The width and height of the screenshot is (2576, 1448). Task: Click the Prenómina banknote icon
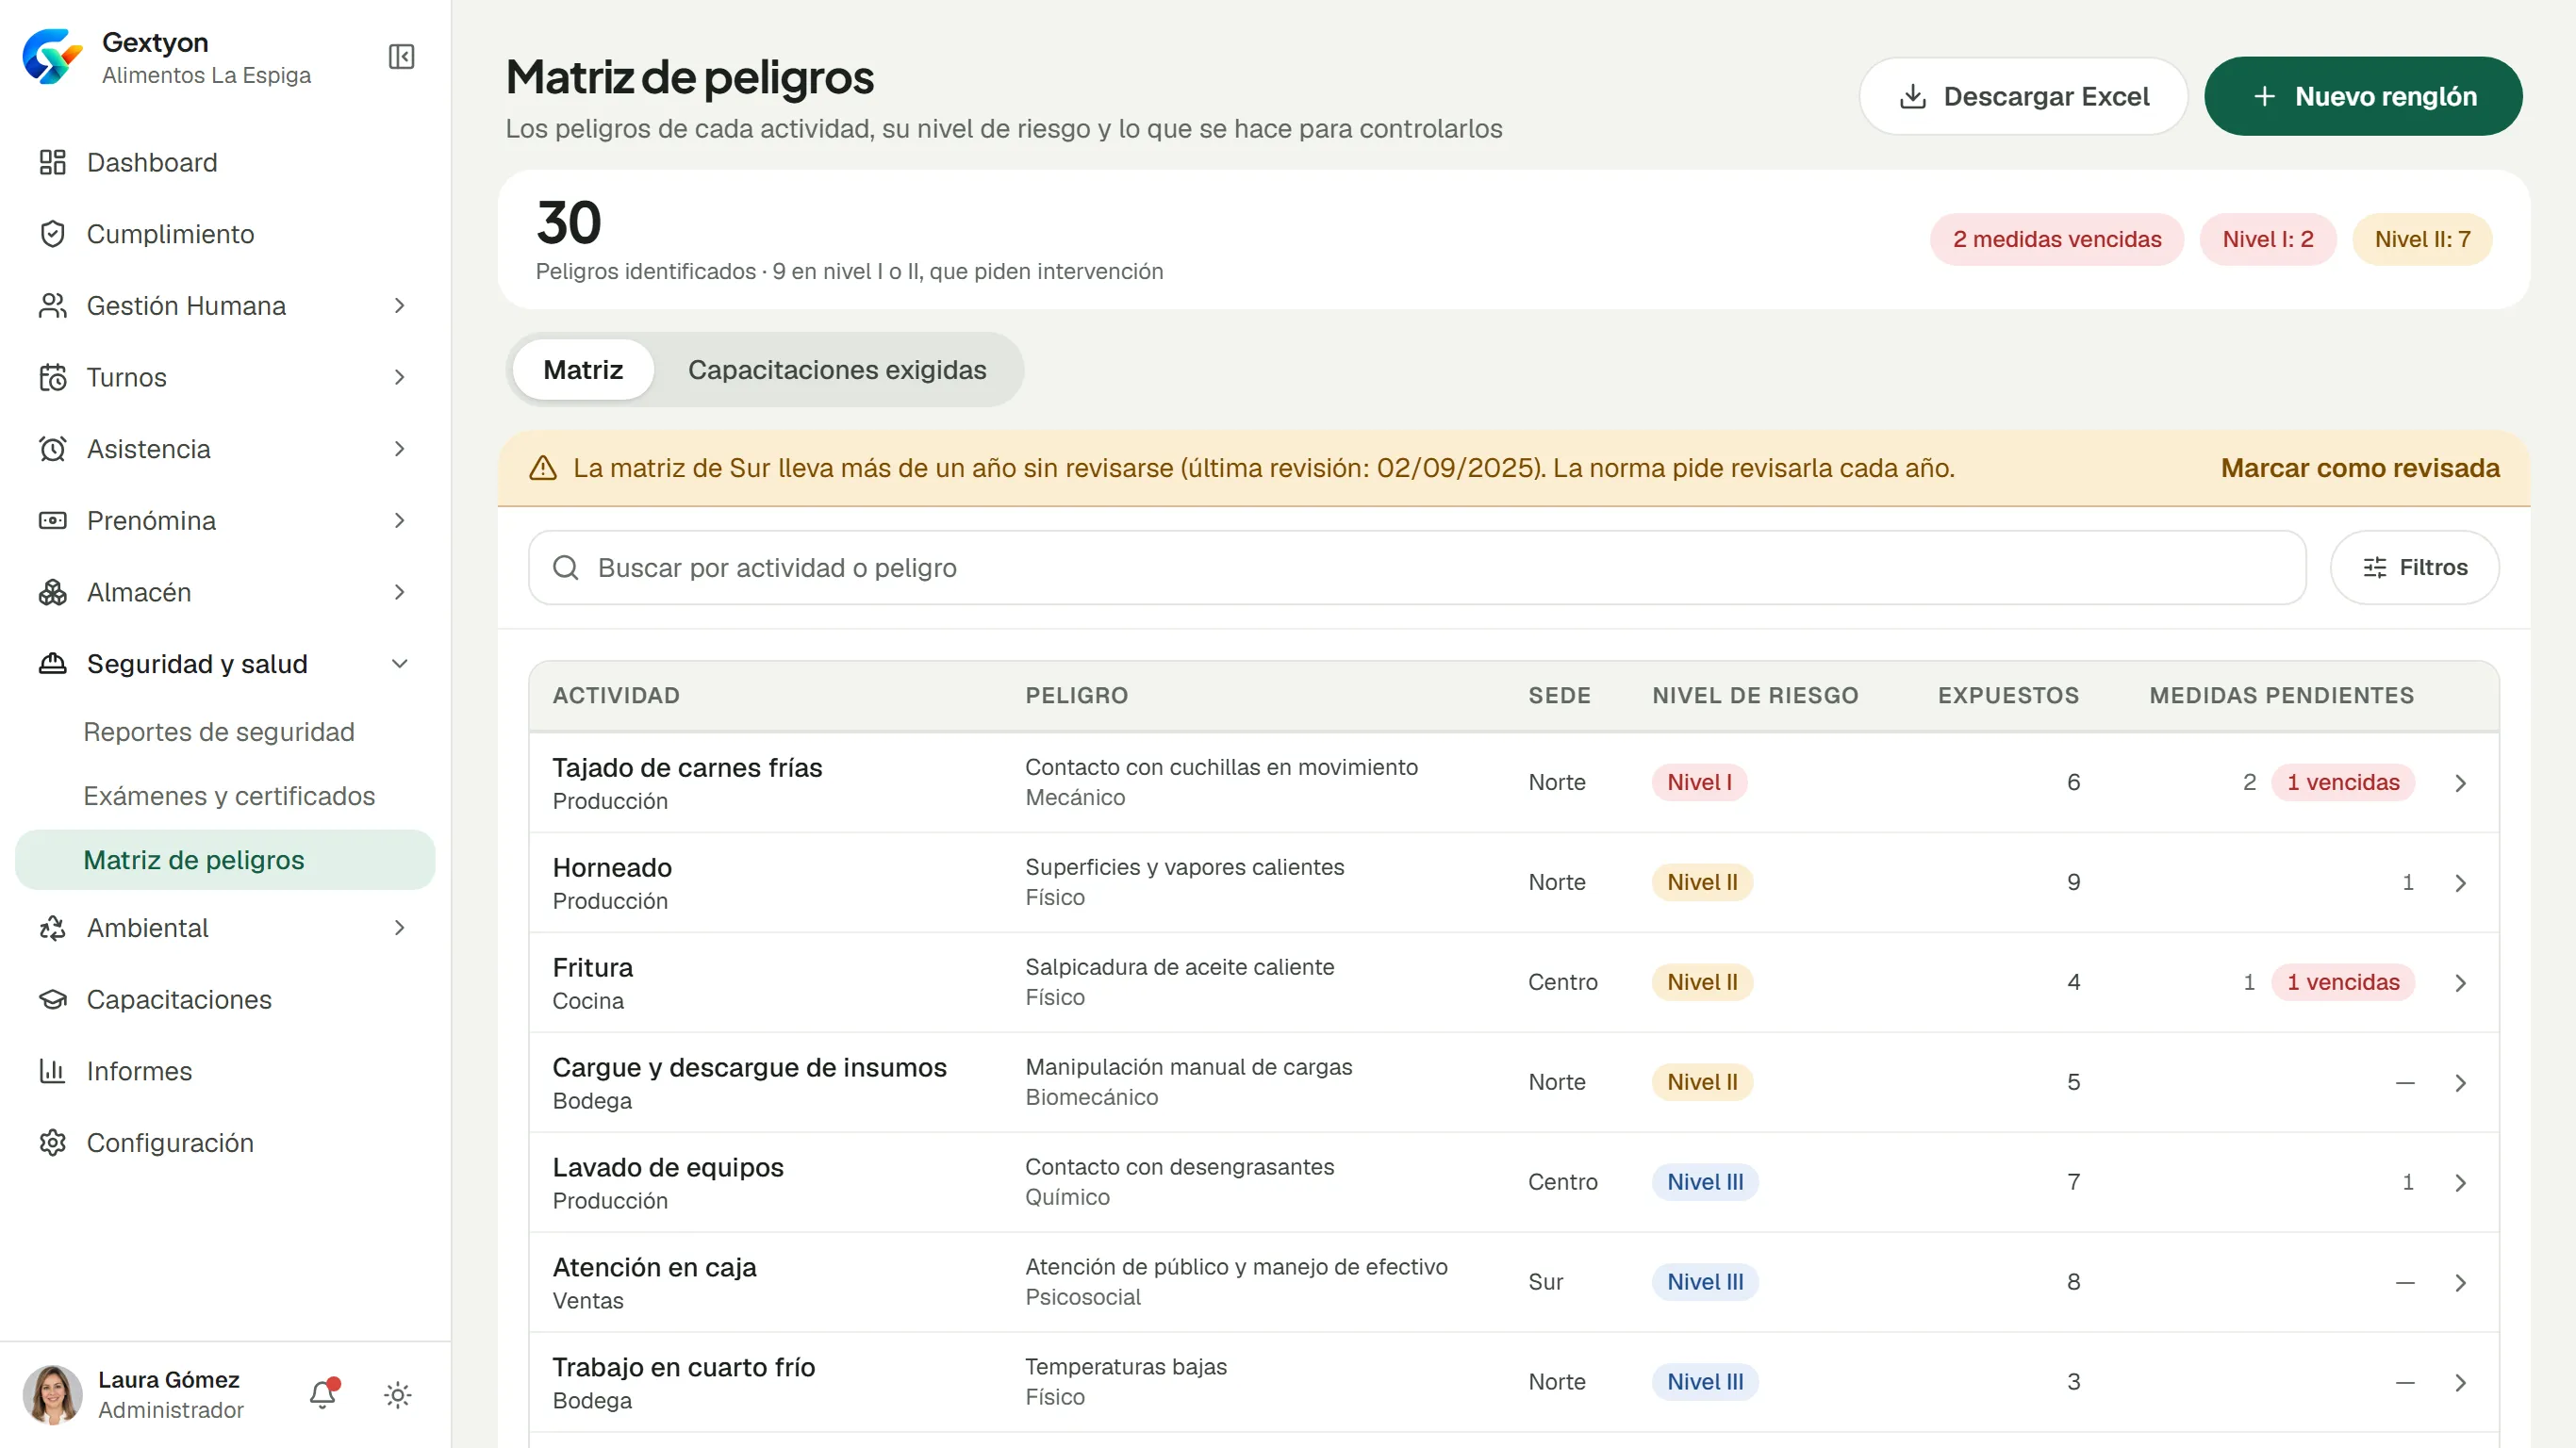tap(52, 520)
